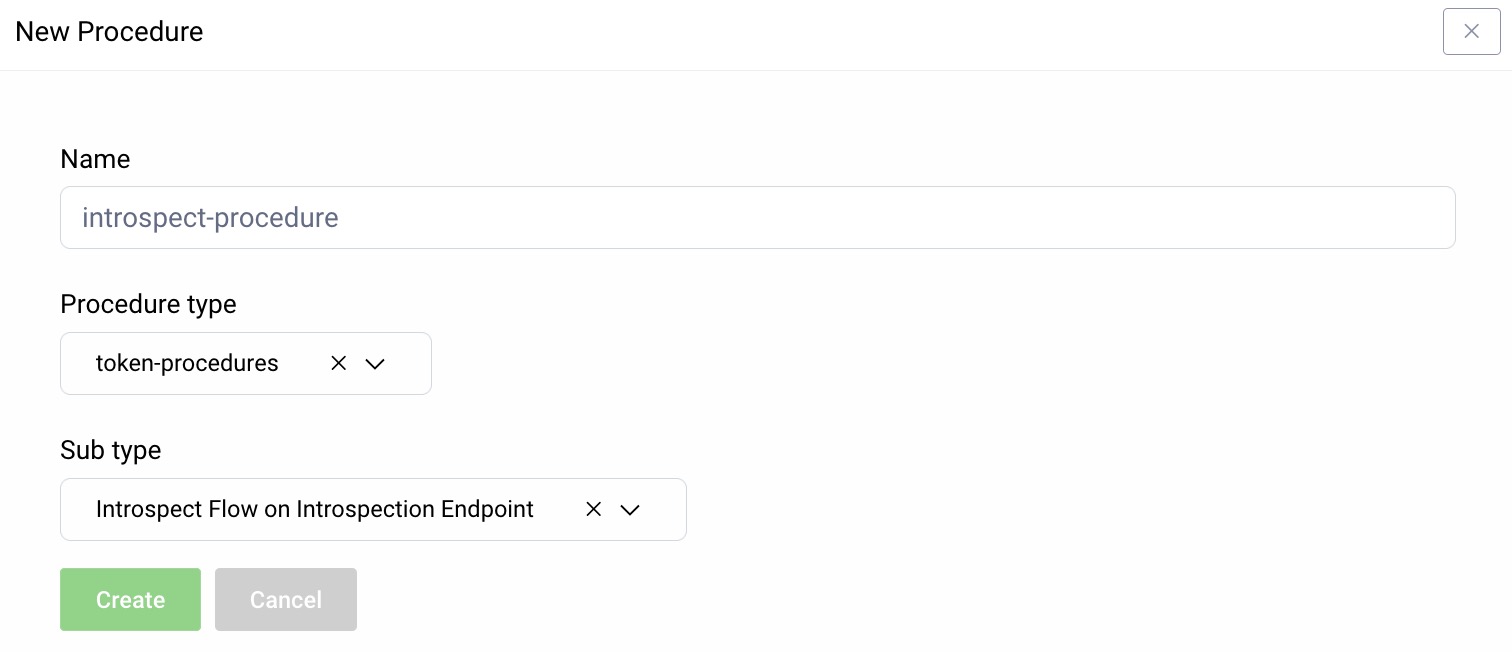This screenshot has height=652, width=1512.
Task: Close the New Procedure dialog
Action: click(1471, 31)
